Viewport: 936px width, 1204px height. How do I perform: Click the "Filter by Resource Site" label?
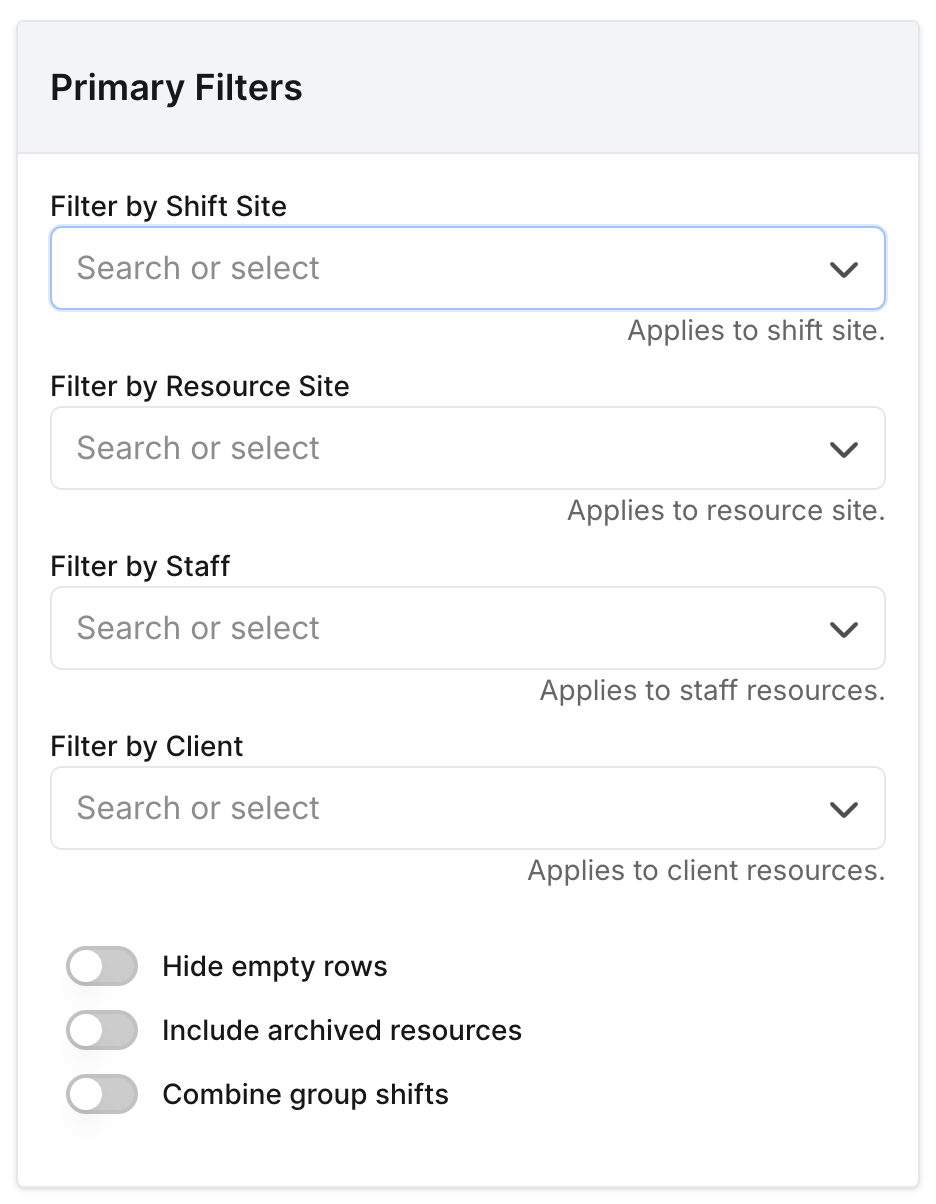pos(200,387)
